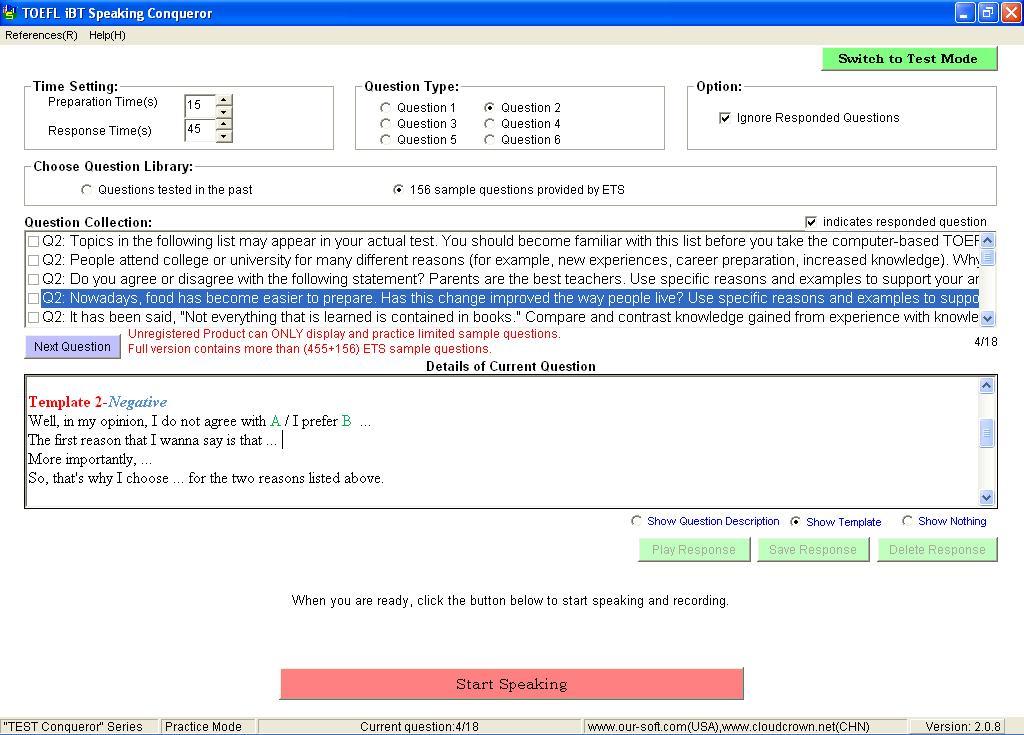Click the Start Speaking button
Image resolution: width=1024 pixels, height=735 pixels.
pos(512,684)
